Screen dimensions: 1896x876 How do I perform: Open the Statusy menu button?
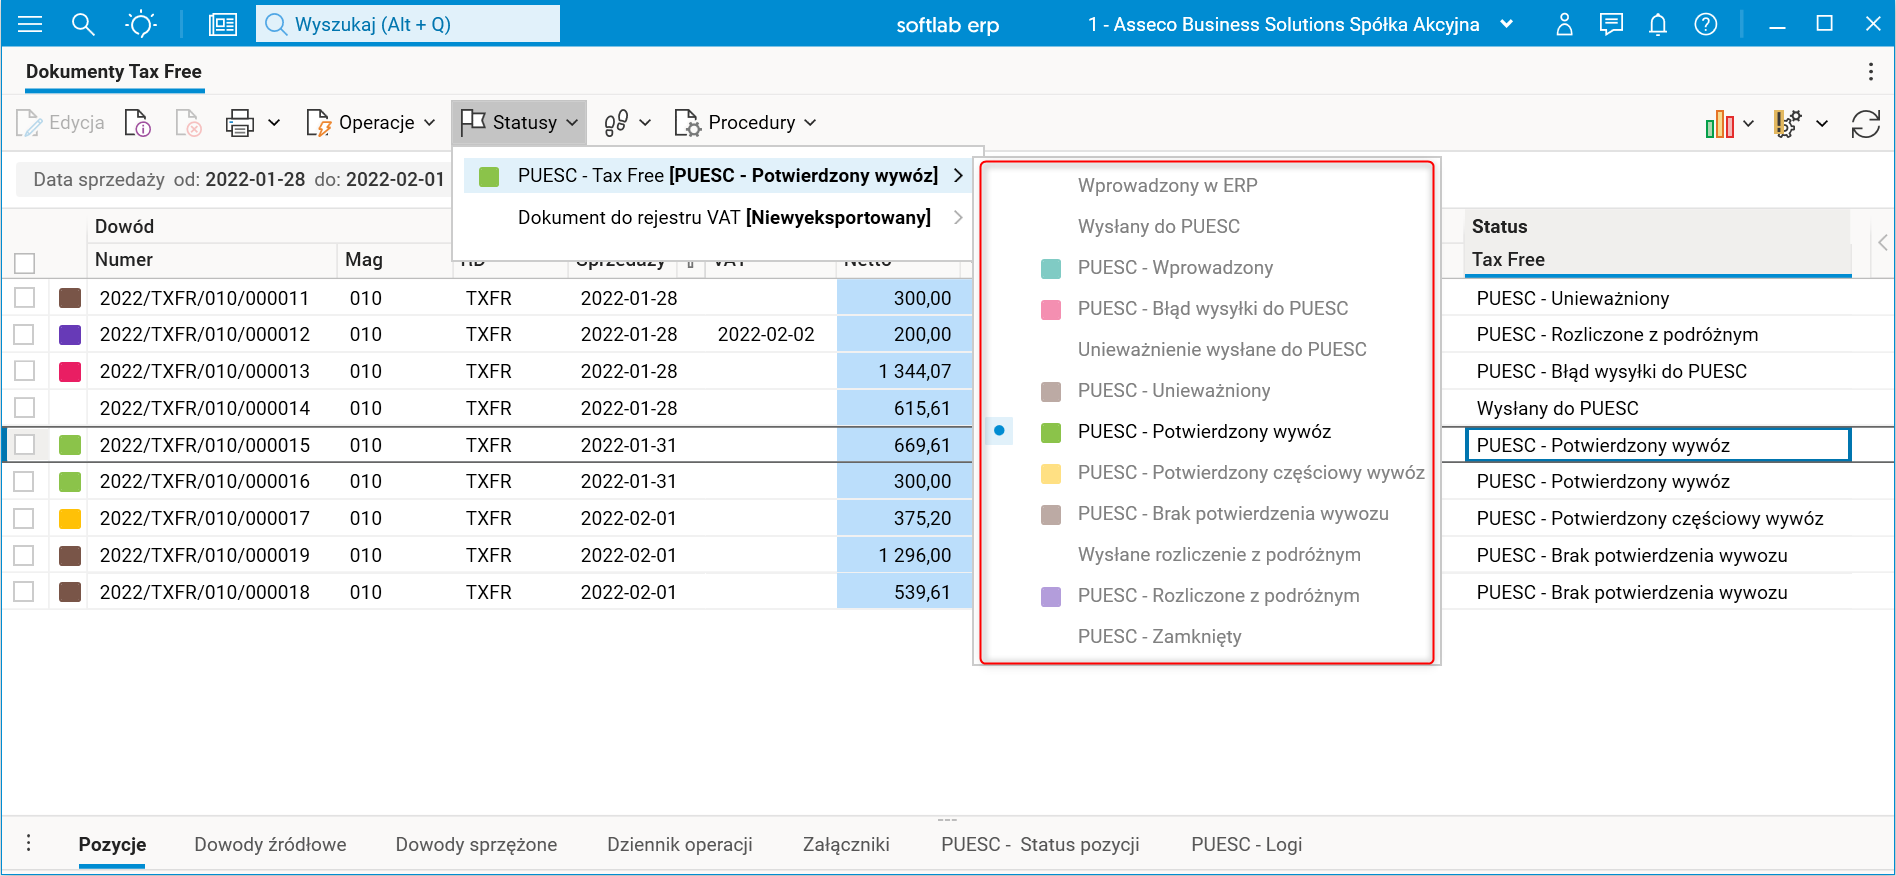[x=519, y=123]
